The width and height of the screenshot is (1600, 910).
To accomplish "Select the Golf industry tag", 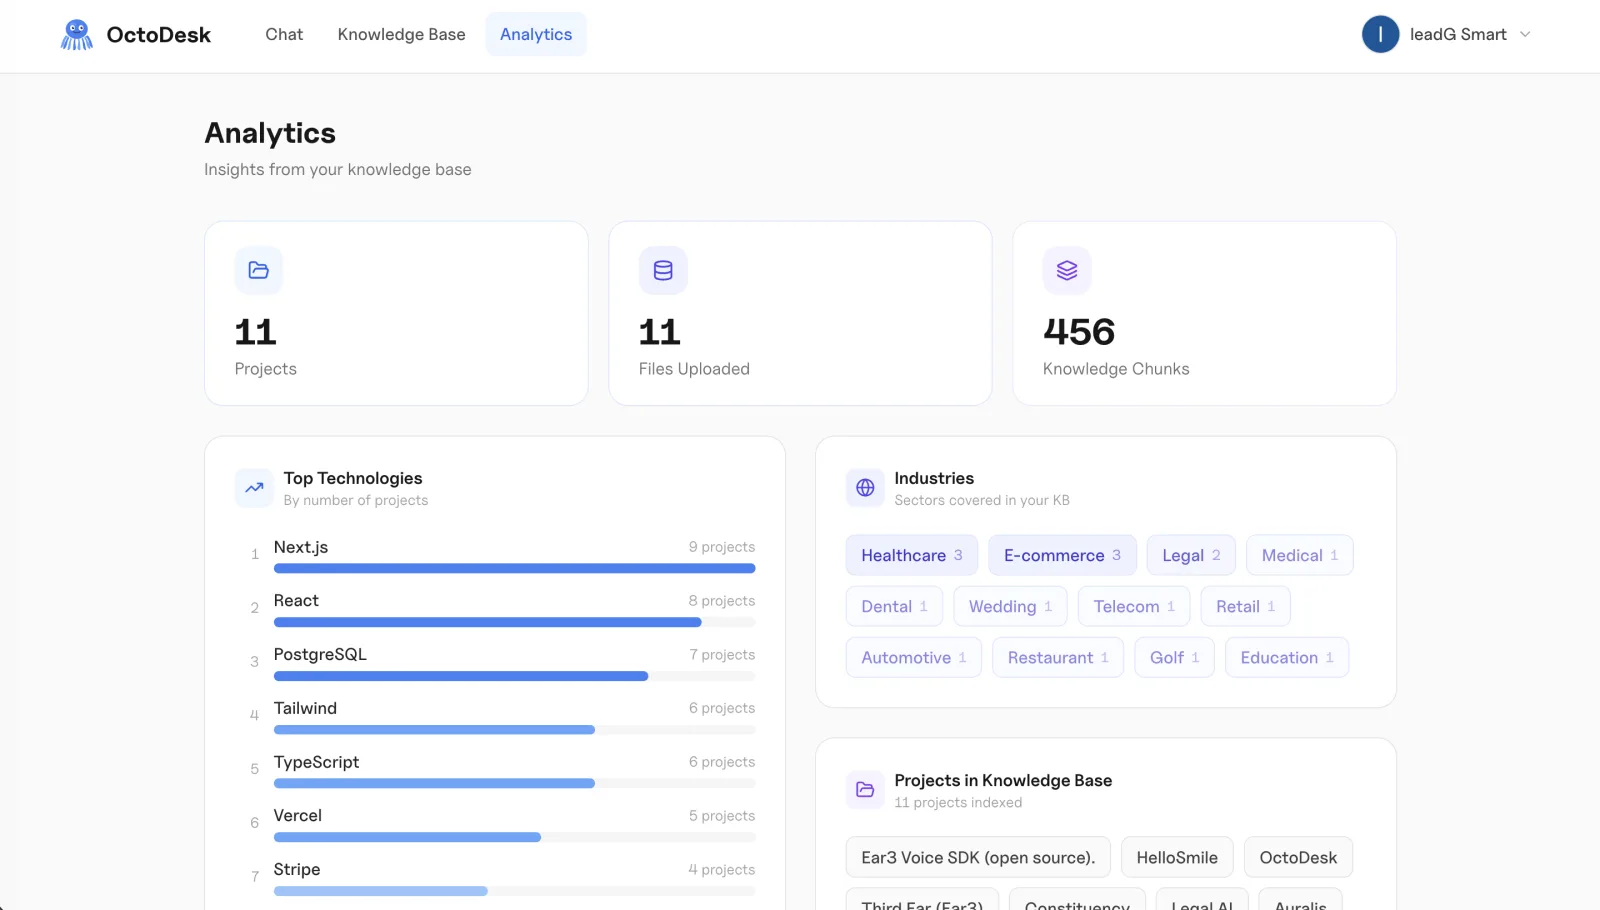I will pyautogui.click(x=1174, y=657).
